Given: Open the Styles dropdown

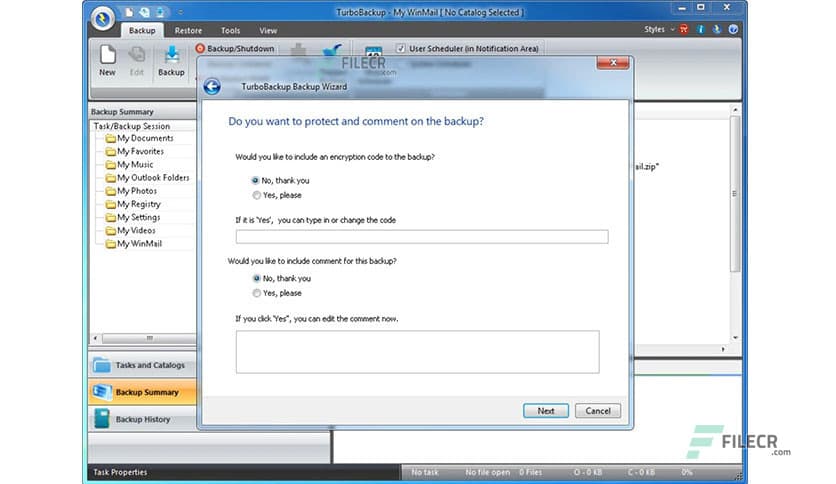Looking at the screenshot, I should point(658,29).
